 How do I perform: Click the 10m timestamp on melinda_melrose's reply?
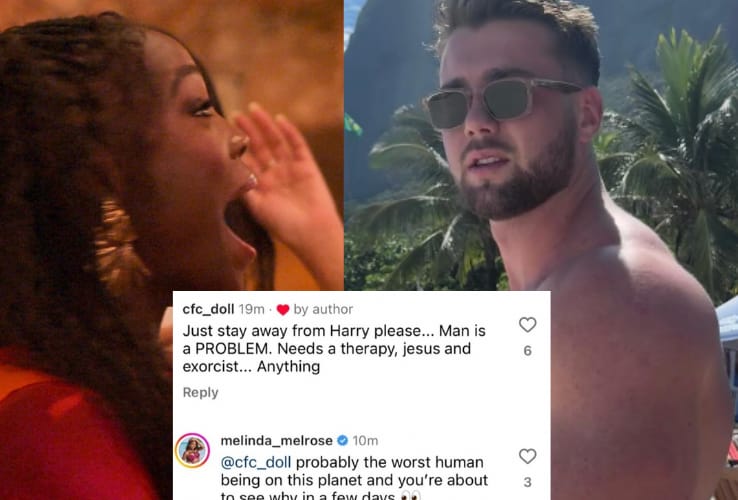click(x=365, y=441)
